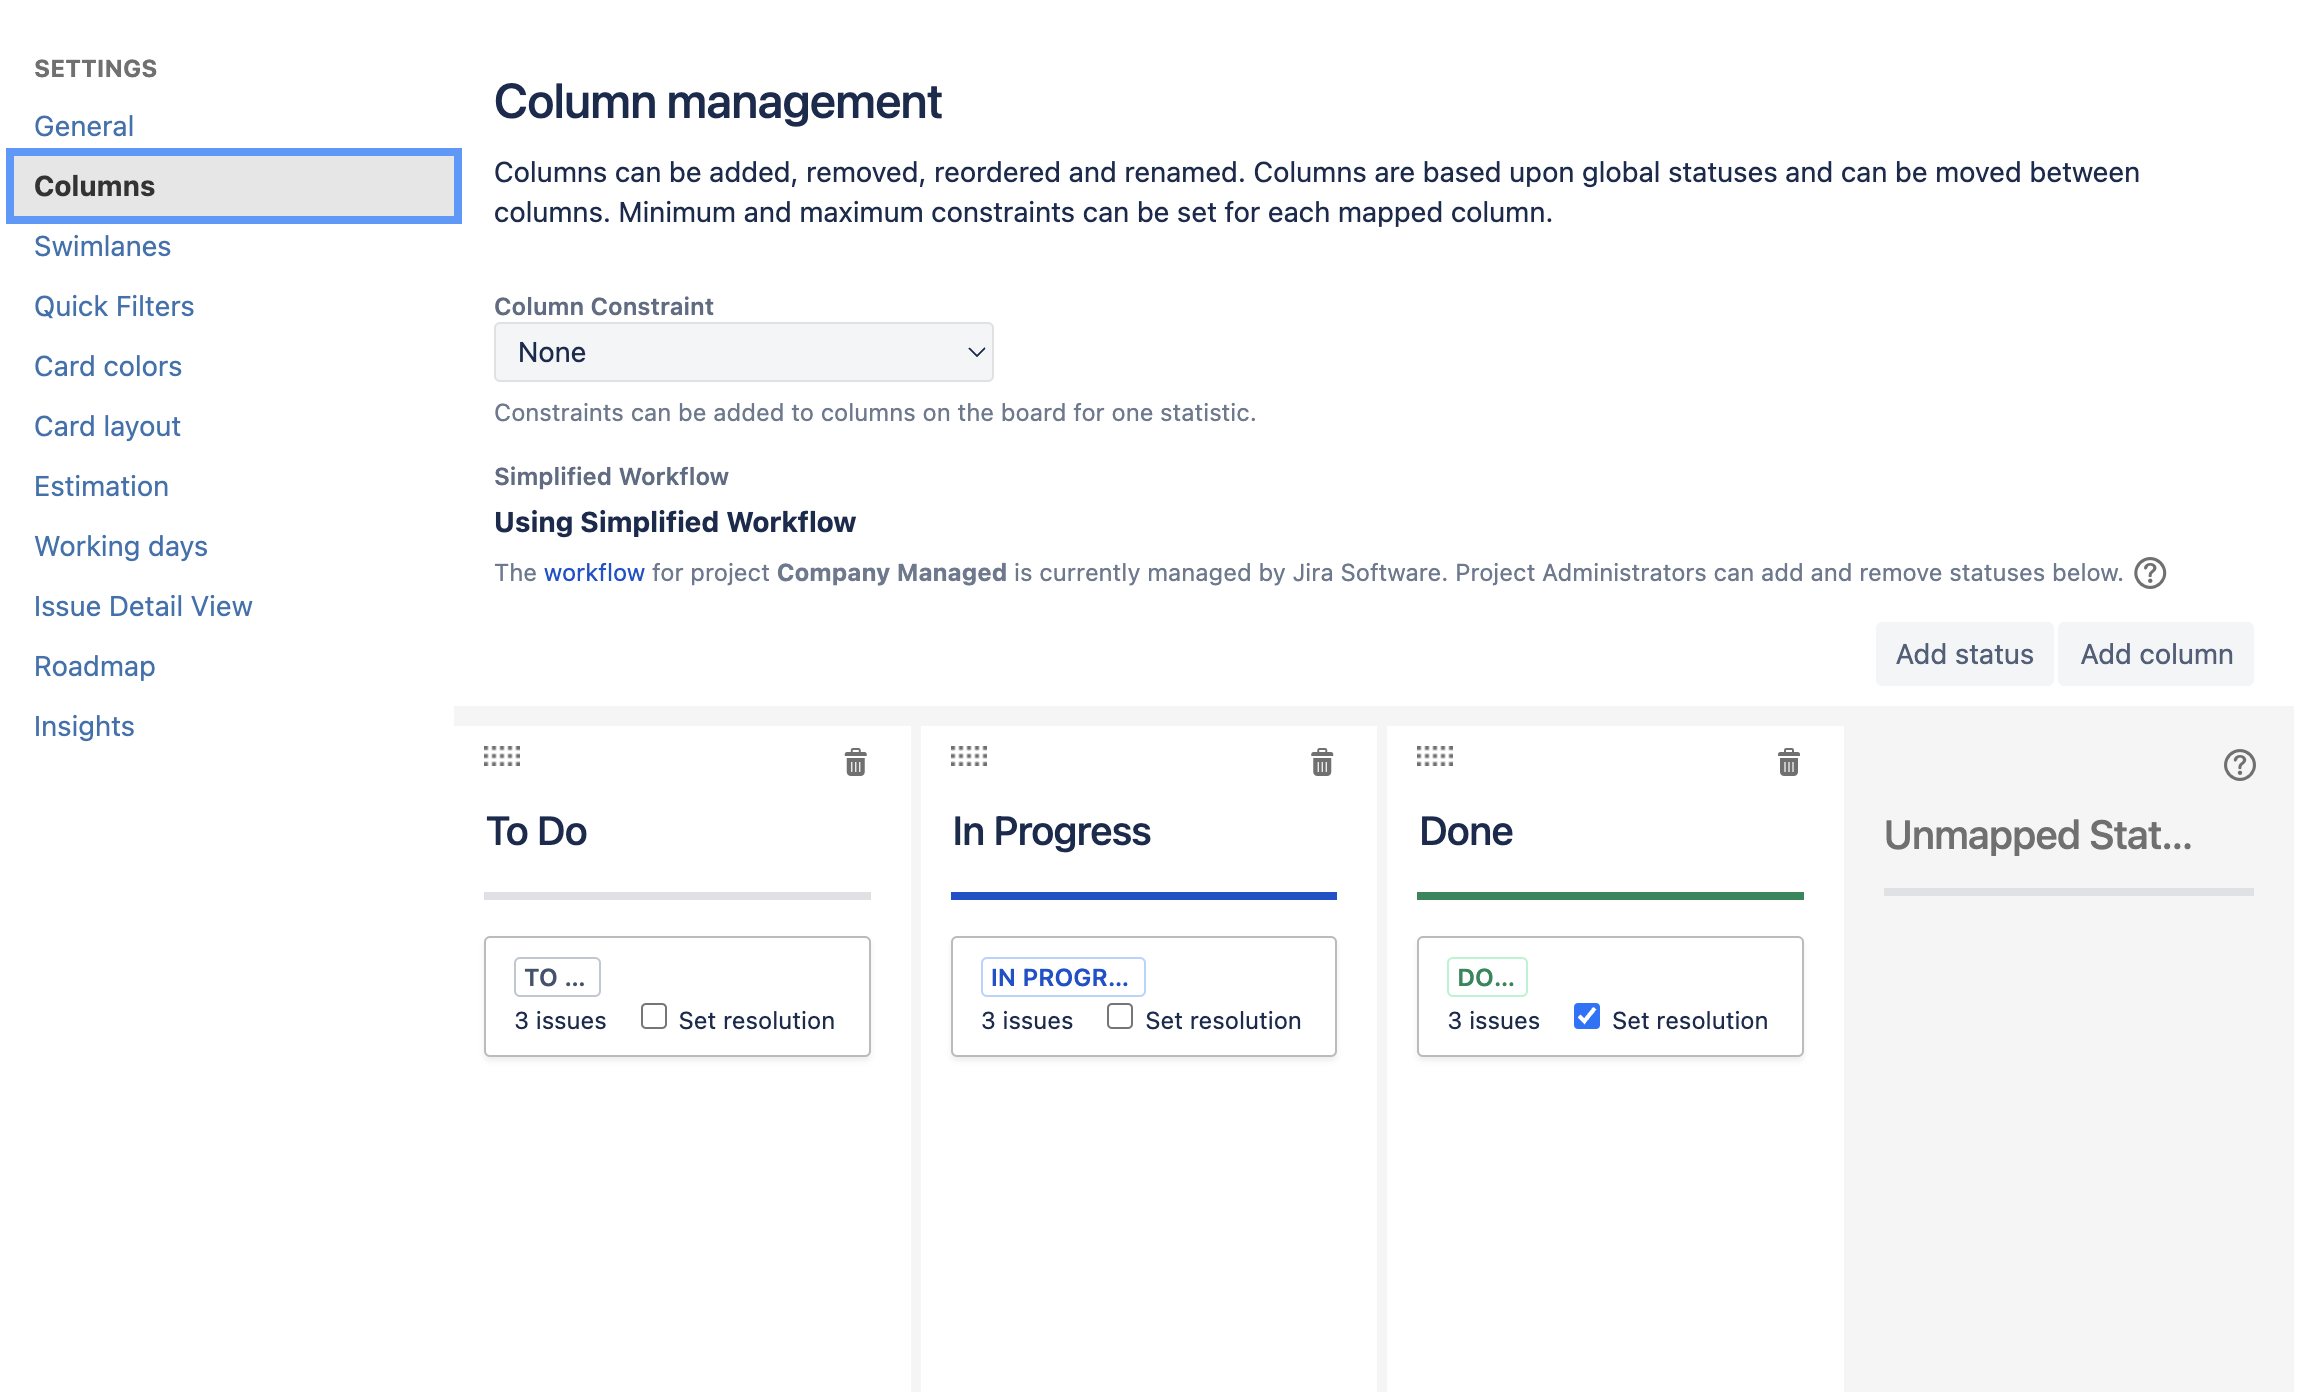Delete the In Progress column via trash icon
The height and width of the screenshot is (1392, 2306).
tap(1321, 762)
